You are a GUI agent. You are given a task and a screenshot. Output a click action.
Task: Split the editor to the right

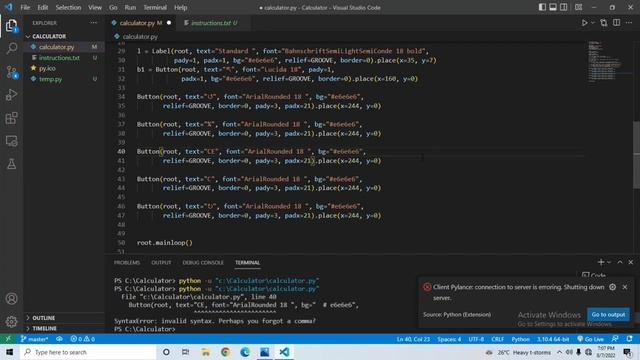[616, 23]
